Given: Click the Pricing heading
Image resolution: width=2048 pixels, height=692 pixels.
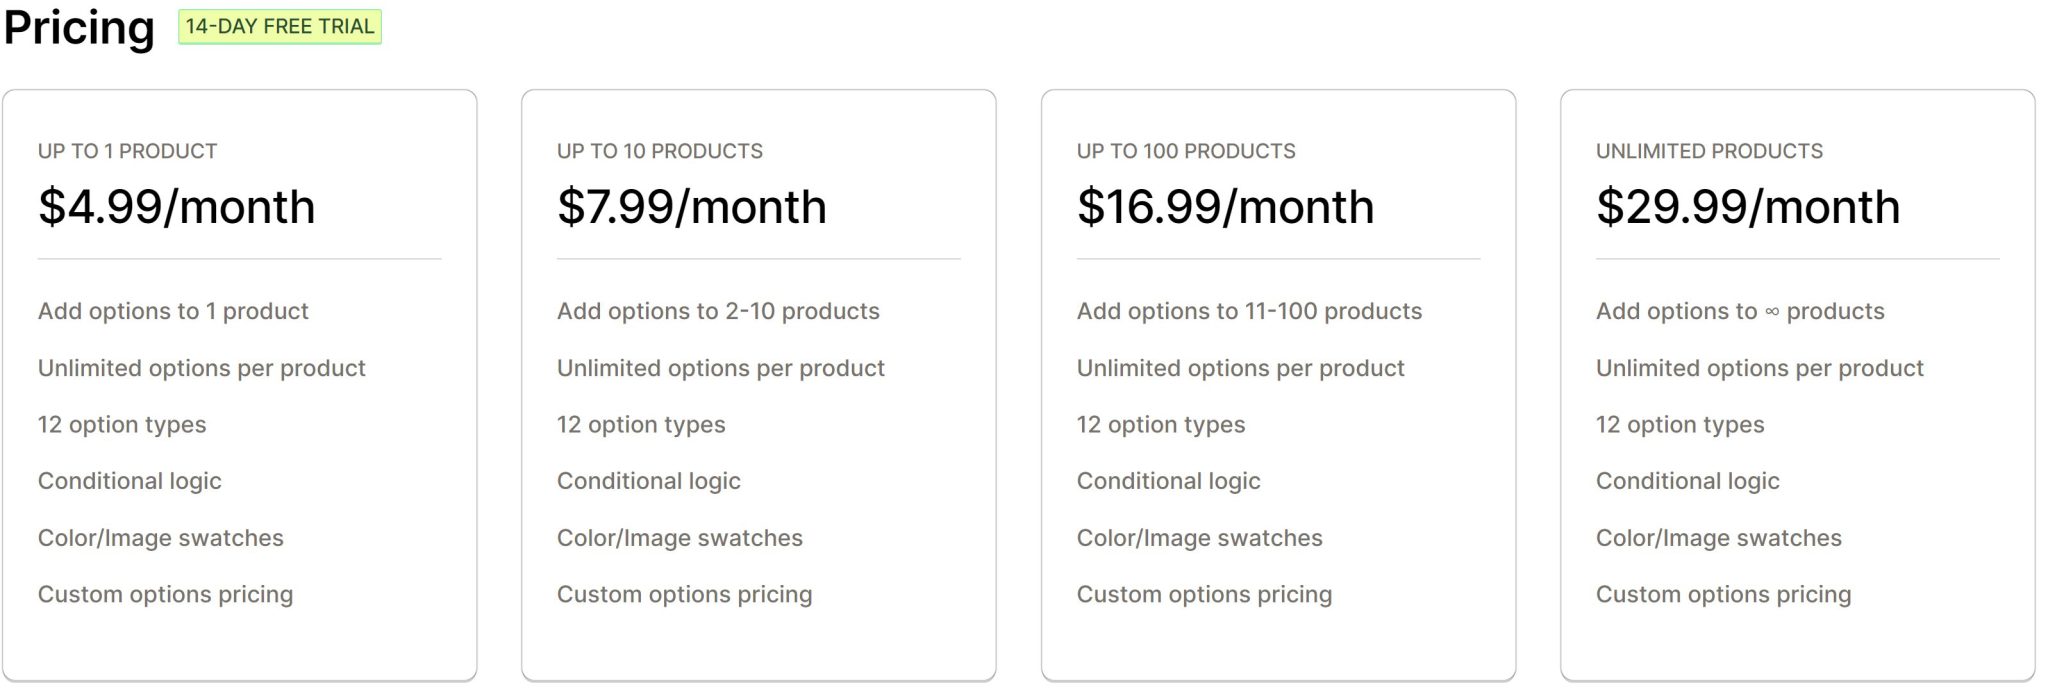Looking at the screenshot, I should tap(79, 28).
